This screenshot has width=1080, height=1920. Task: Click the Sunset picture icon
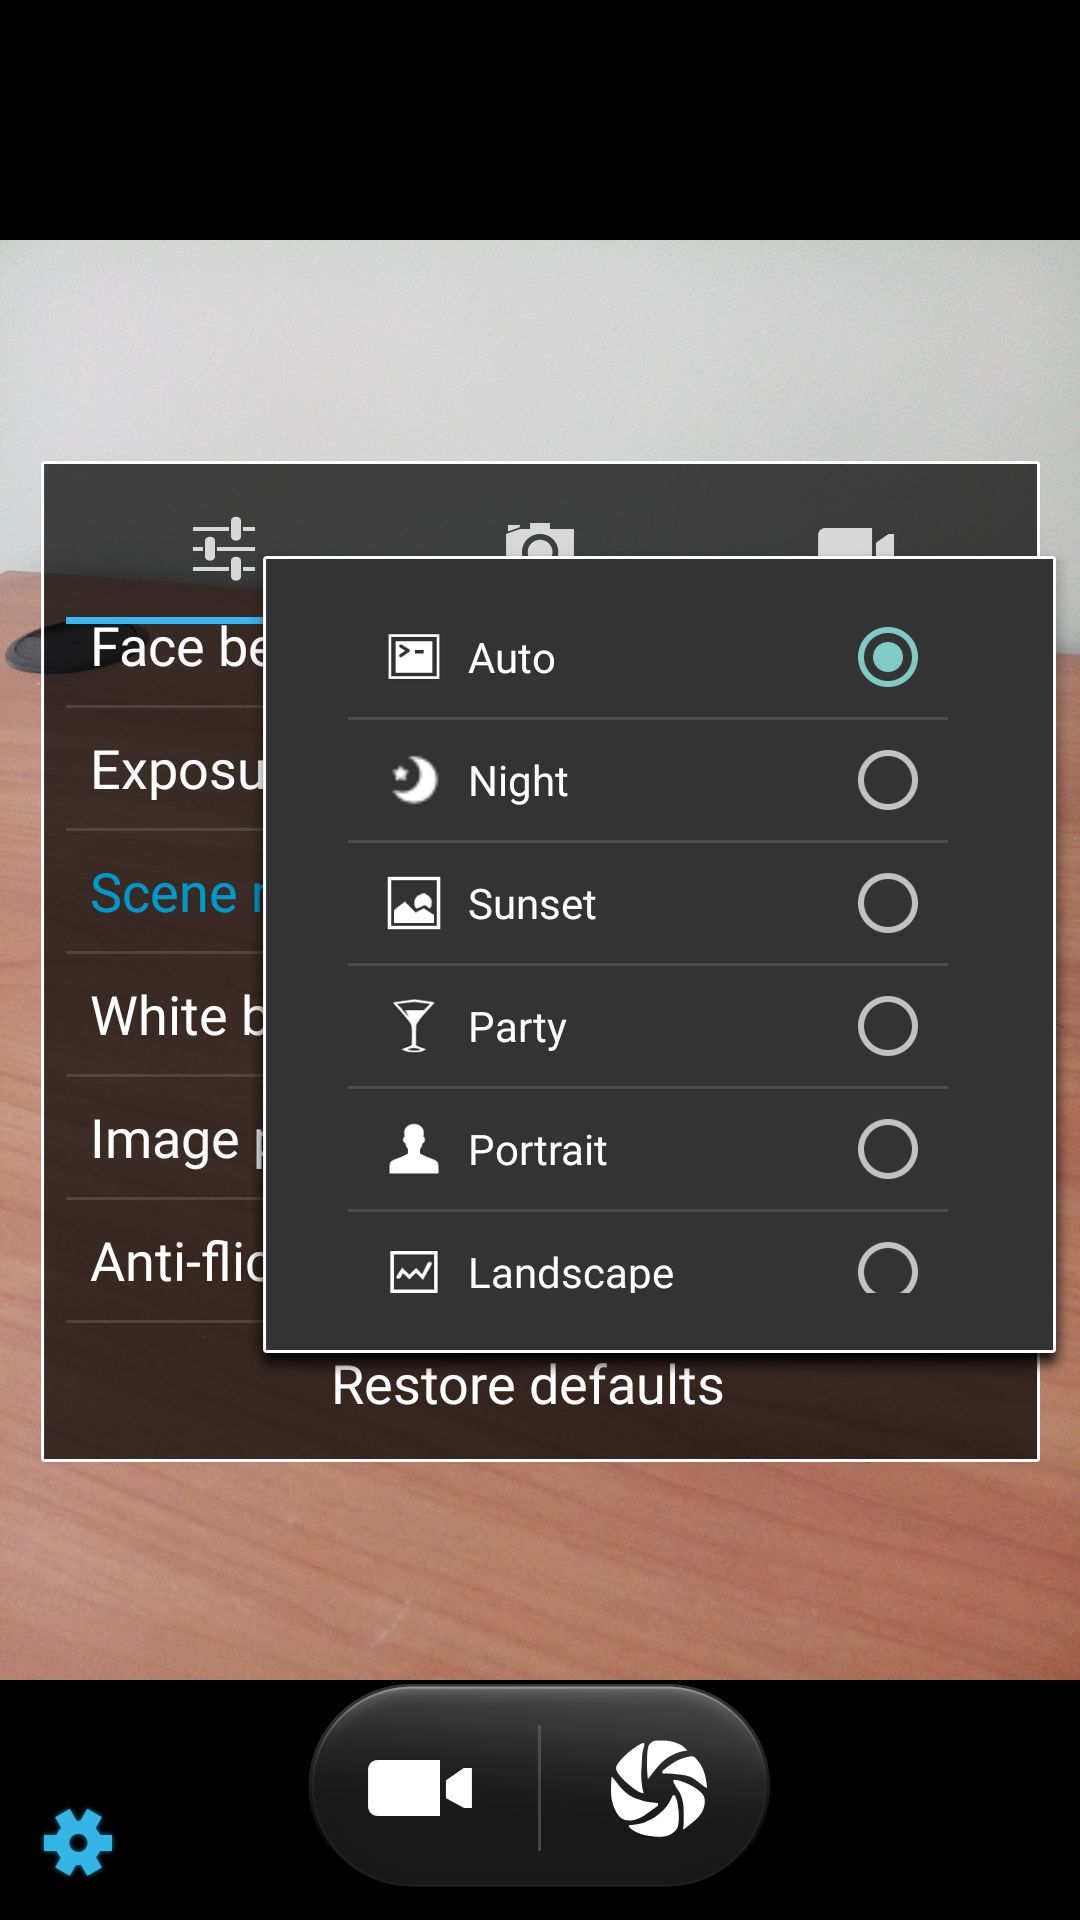click(414, 903)
